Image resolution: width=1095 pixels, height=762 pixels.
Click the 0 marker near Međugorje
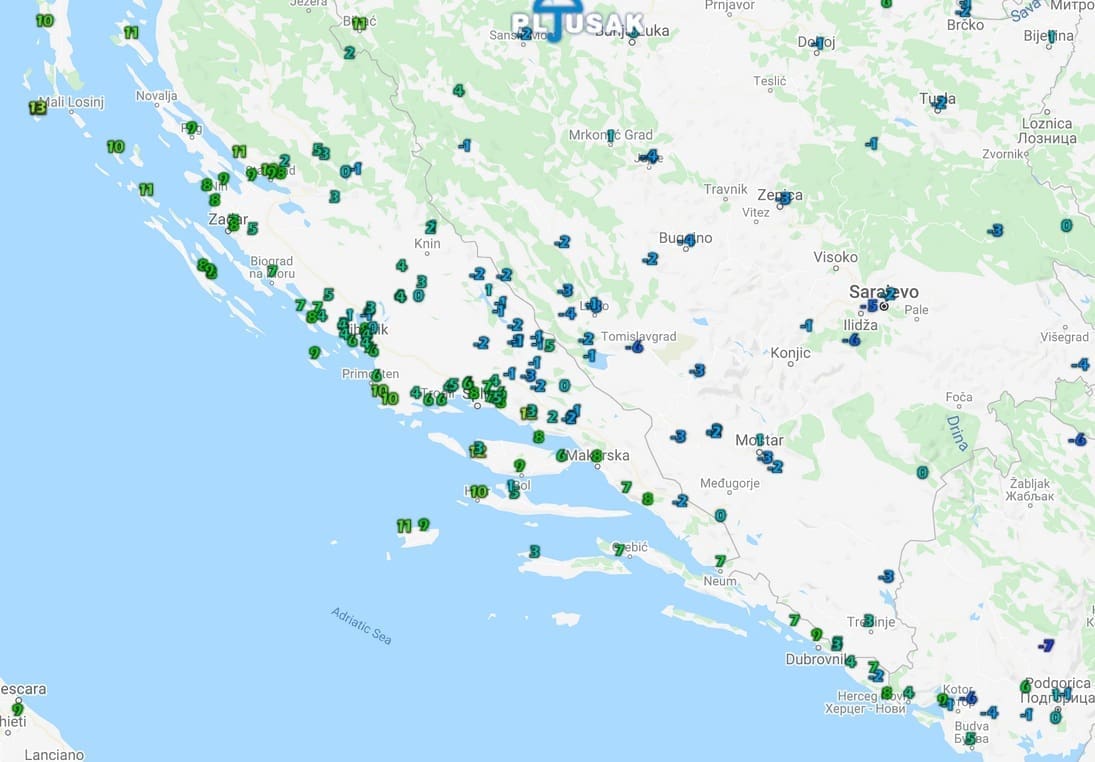720,515
